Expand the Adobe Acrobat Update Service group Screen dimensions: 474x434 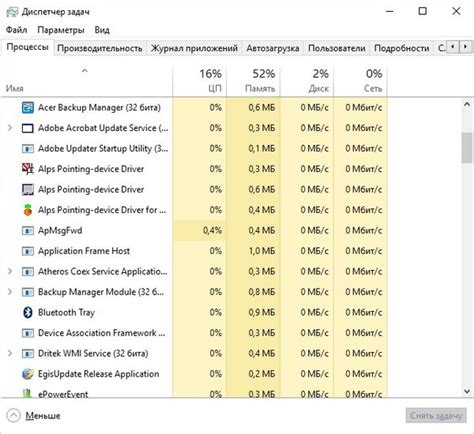point(10,128)
